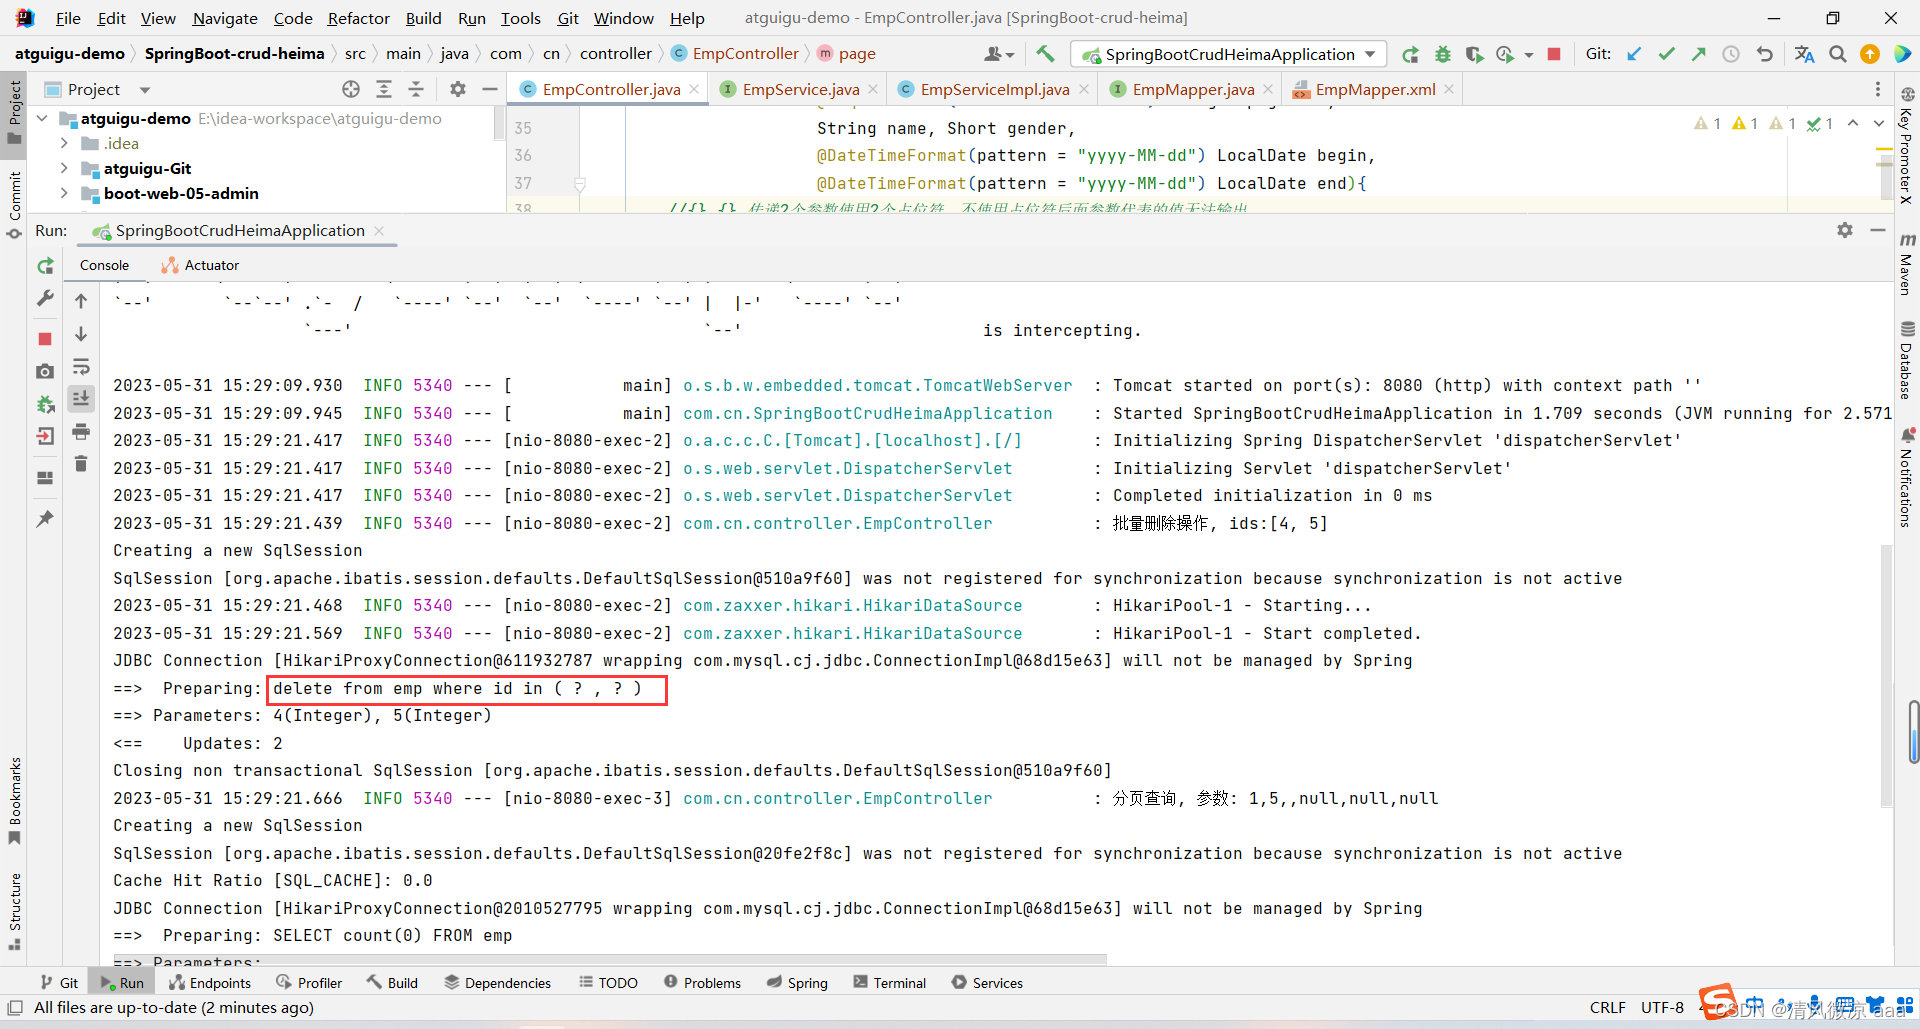This screenshot has height=1029, width=1920.
Task: Open the Bookmarks side panel
Action: point(14,800)
